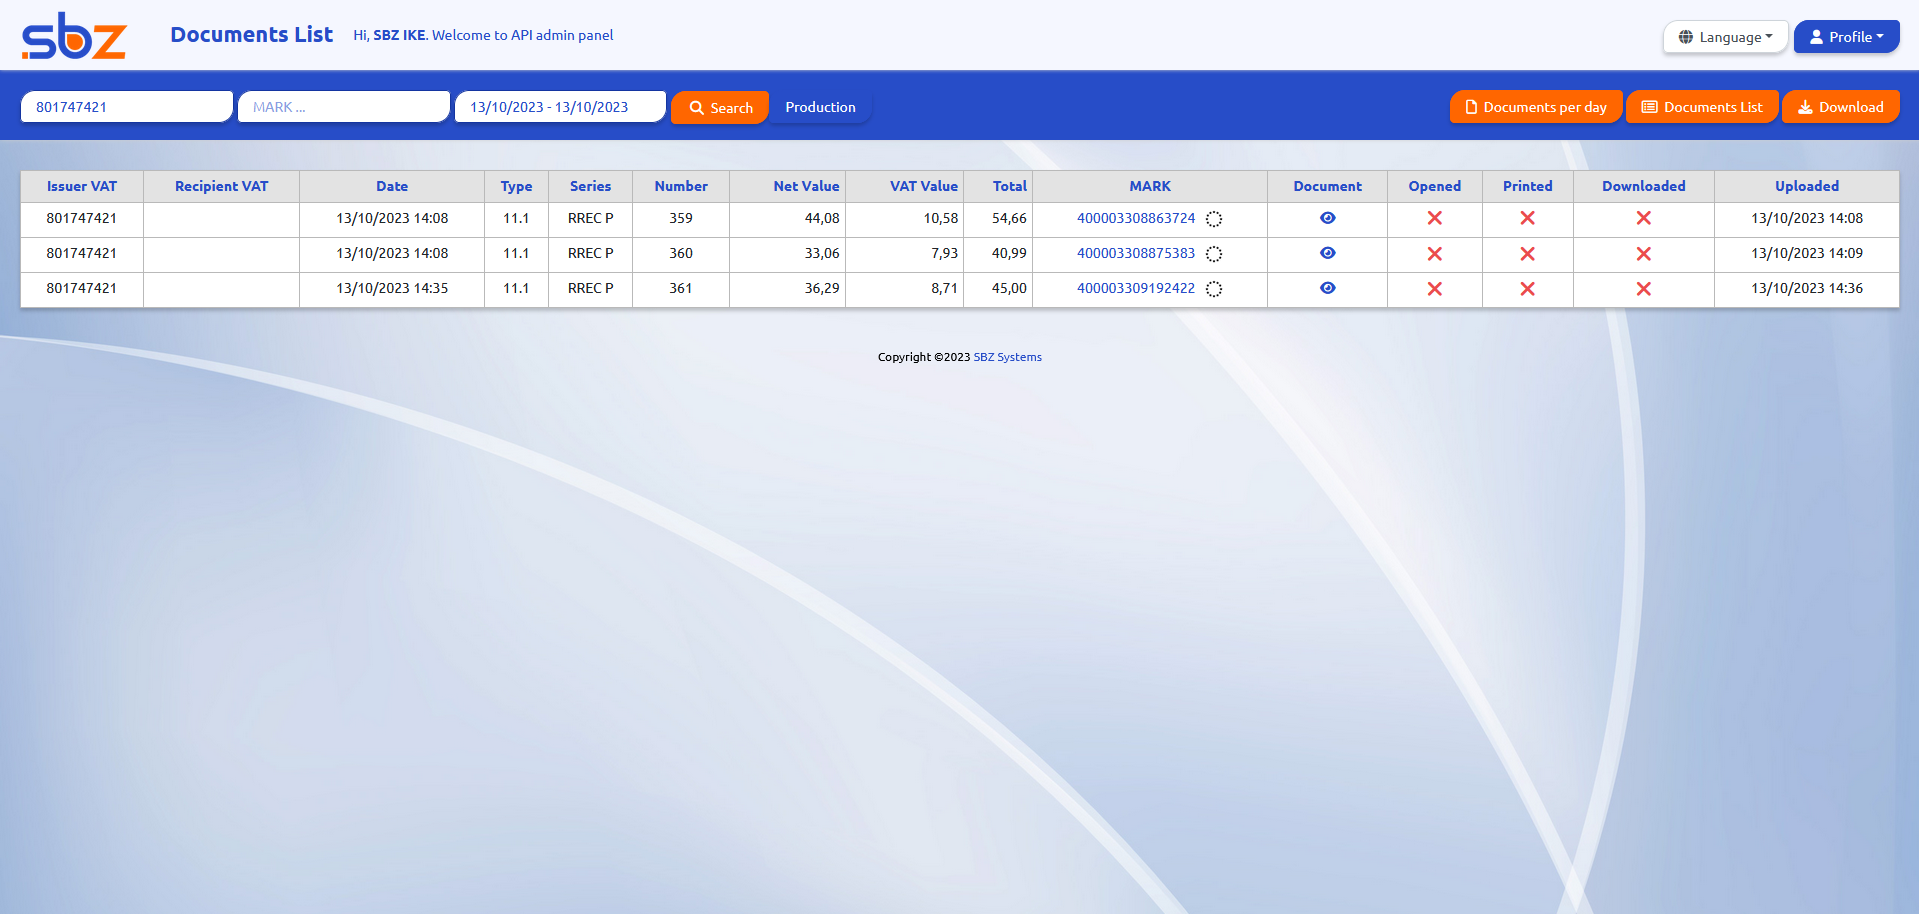Switch to the Documents List view
The image size is (1919, 914).
pos(1701,106)
